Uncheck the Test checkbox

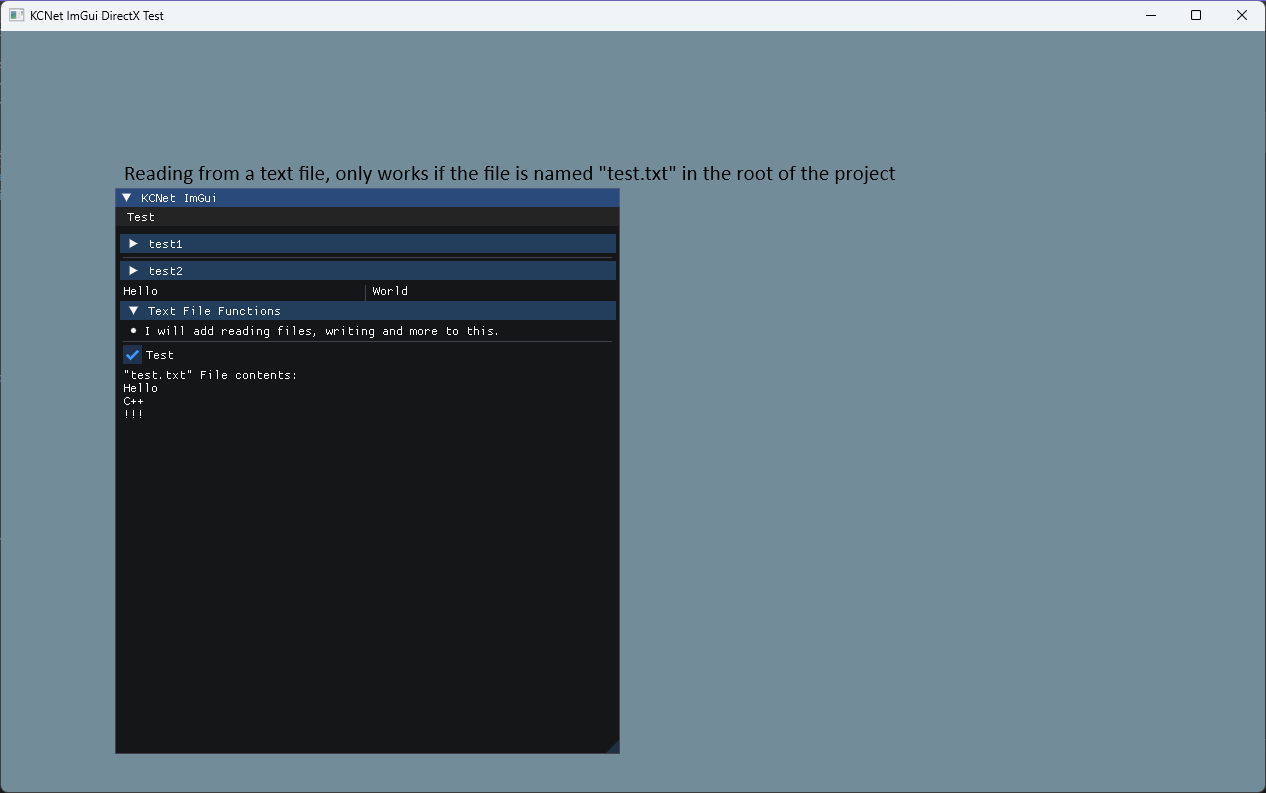(x=132, y=355)
